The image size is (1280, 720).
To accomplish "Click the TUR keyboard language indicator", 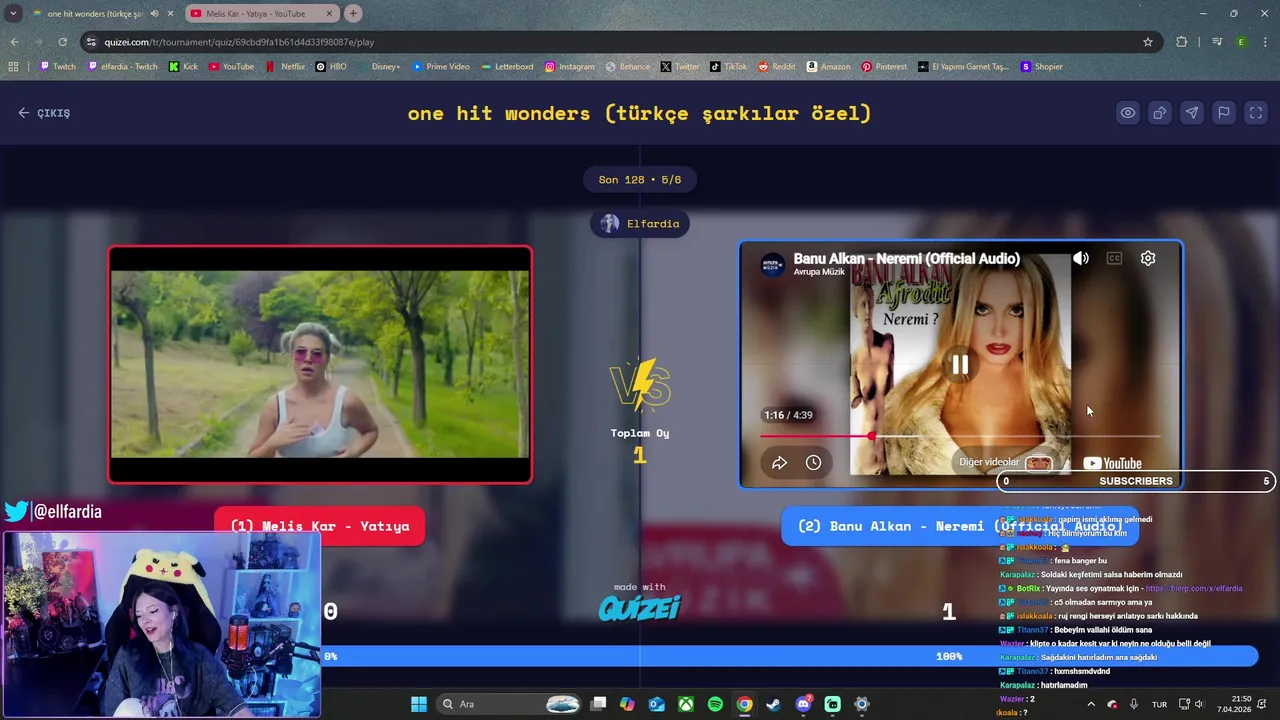I will point(1159,704).
